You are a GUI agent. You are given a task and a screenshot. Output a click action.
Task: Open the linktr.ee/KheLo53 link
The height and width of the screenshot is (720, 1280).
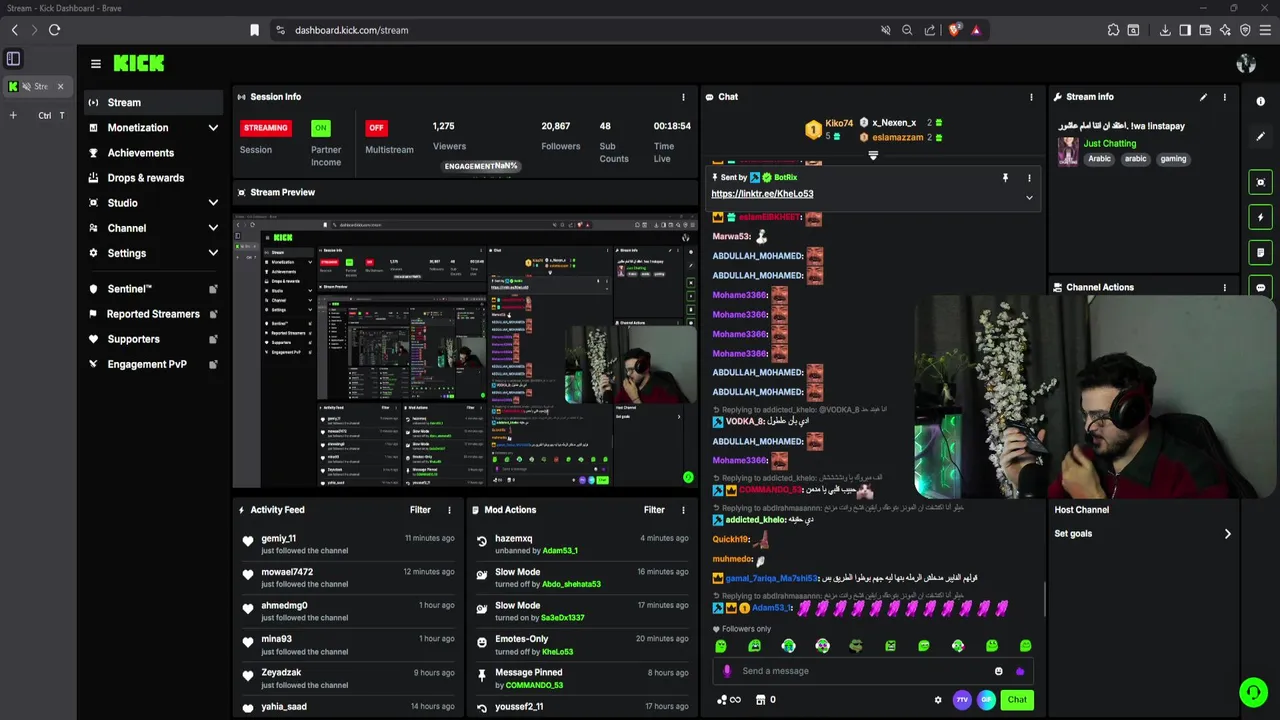click(x=762, y=194)
